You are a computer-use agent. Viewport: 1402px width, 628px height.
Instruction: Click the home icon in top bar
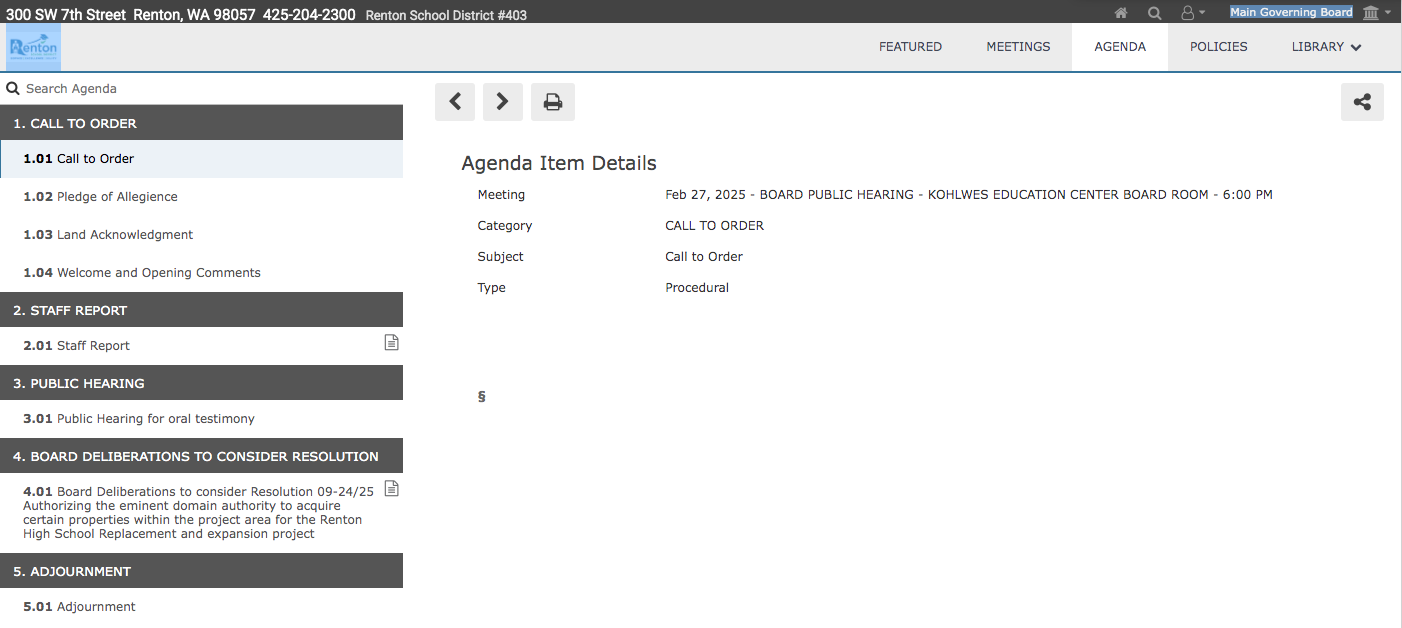(1122, 13)
